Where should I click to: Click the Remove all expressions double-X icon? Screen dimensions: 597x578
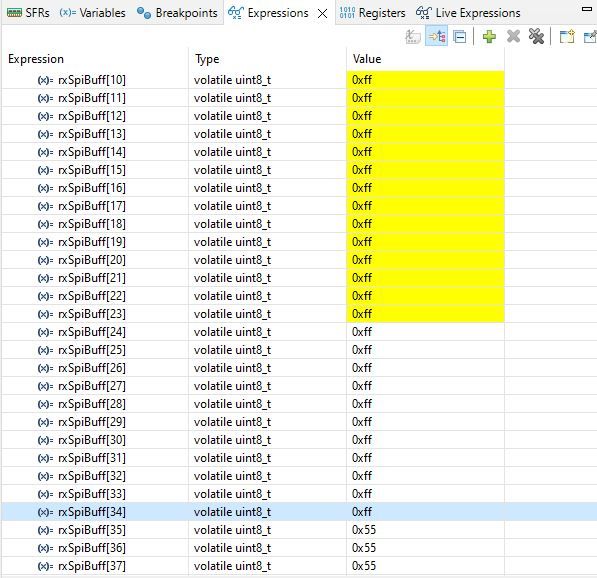coord(536,37)
